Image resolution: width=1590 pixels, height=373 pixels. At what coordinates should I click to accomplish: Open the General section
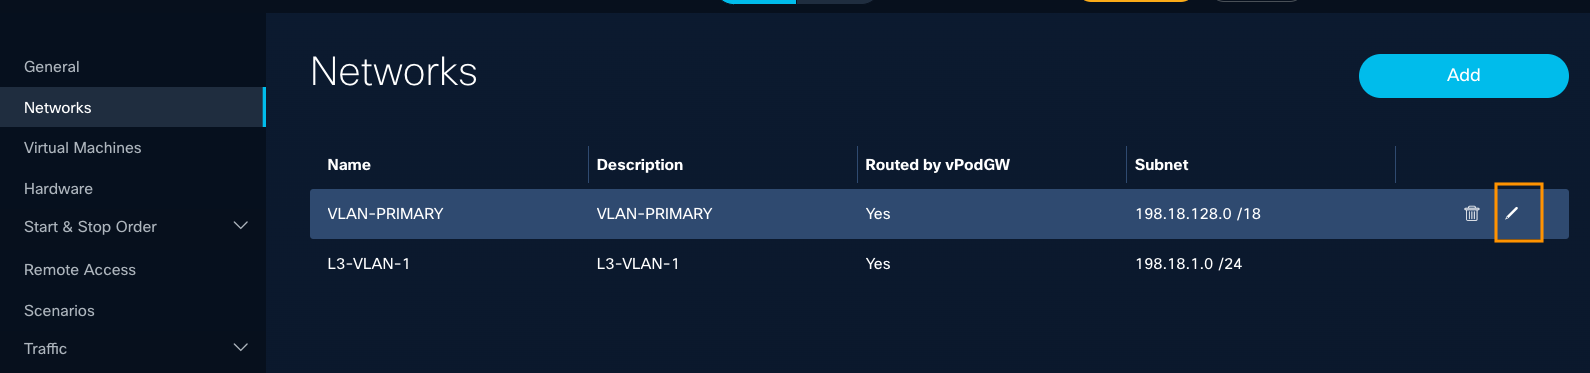(52, 67)
